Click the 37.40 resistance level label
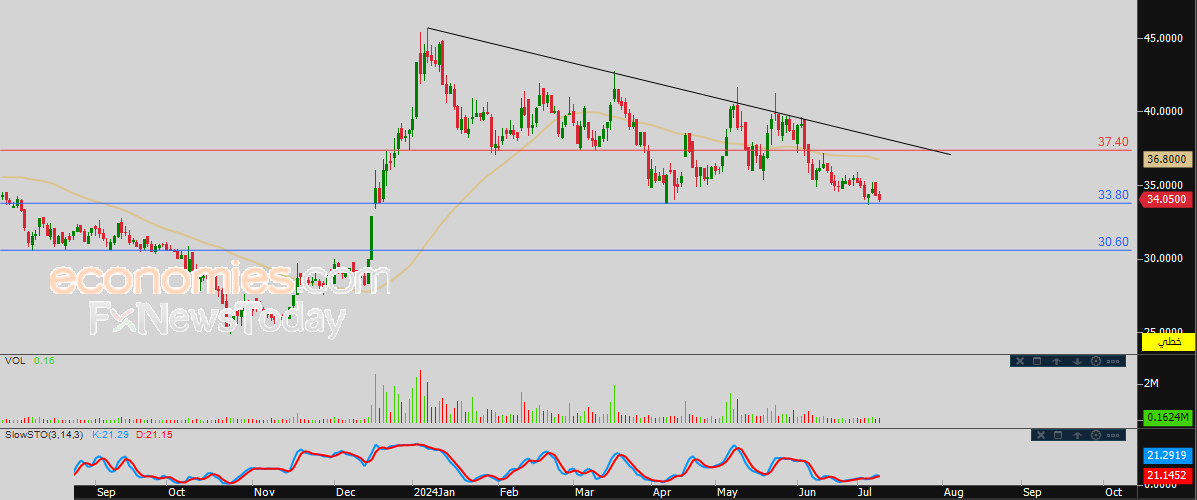The image size is (1197, 500). point(1113,142)
